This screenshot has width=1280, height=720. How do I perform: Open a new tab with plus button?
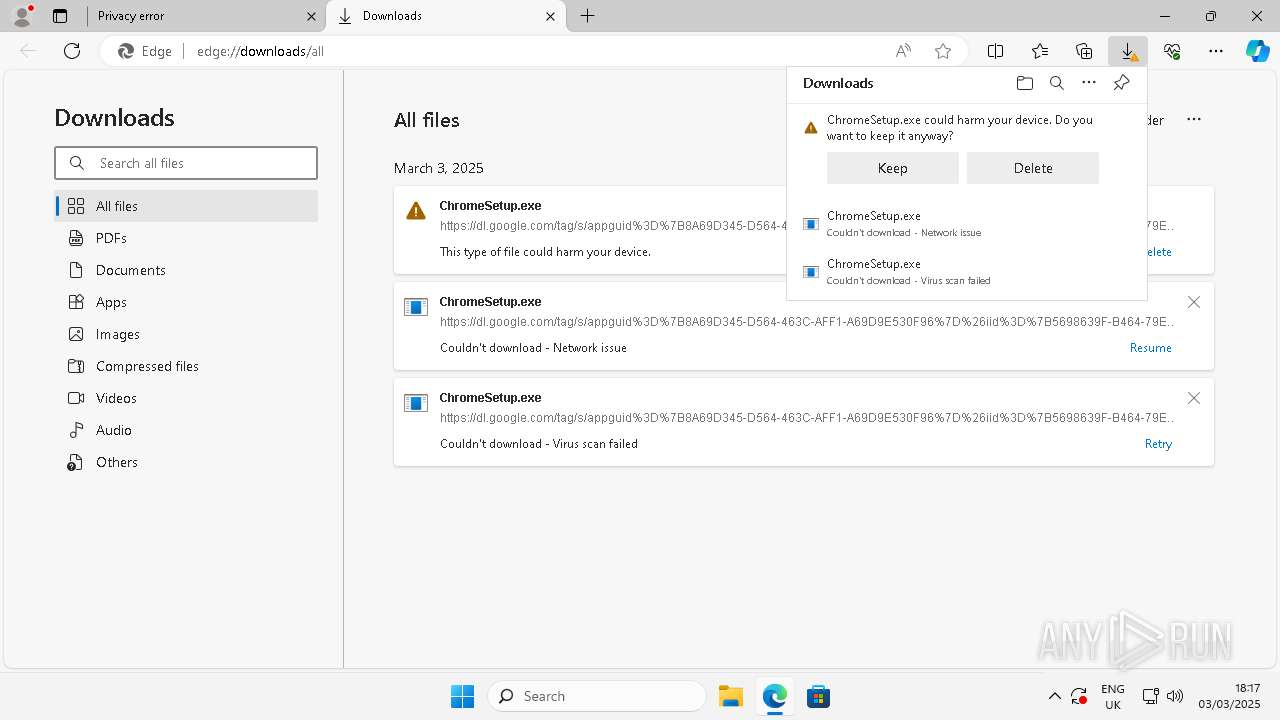(x=588, y=16)
